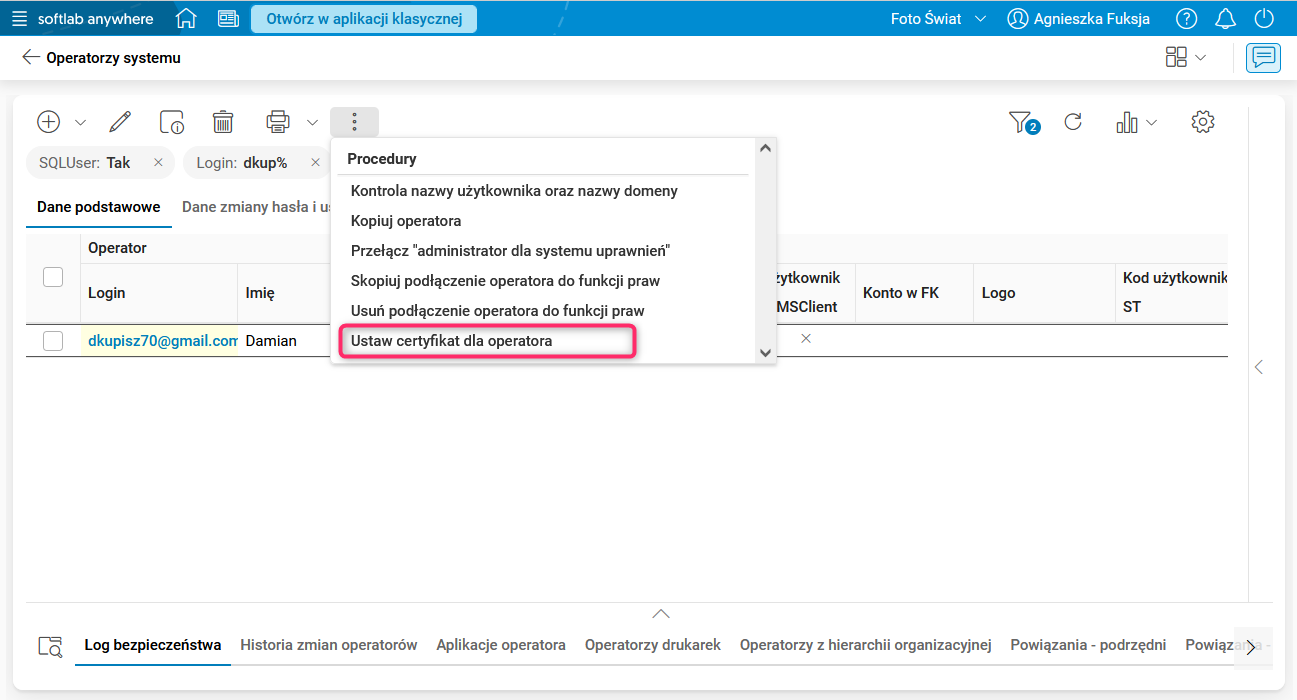Delete the operator with trash icon
Viewport: 1297px width, 700px height.
point(223,122)
